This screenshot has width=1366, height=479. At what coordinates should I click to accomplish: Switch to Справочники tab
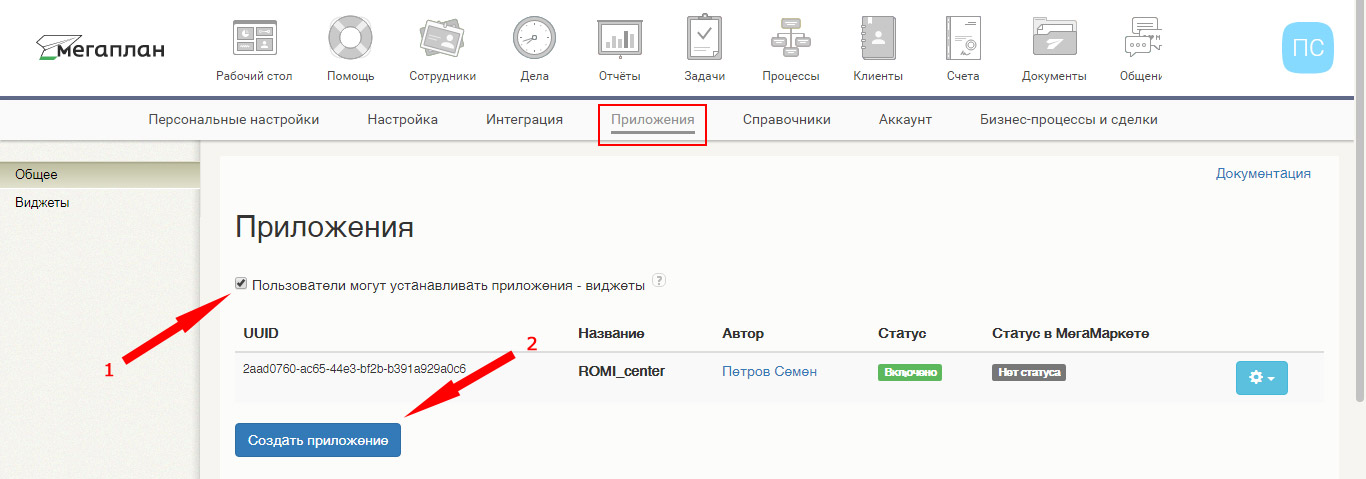pos(786,119)
